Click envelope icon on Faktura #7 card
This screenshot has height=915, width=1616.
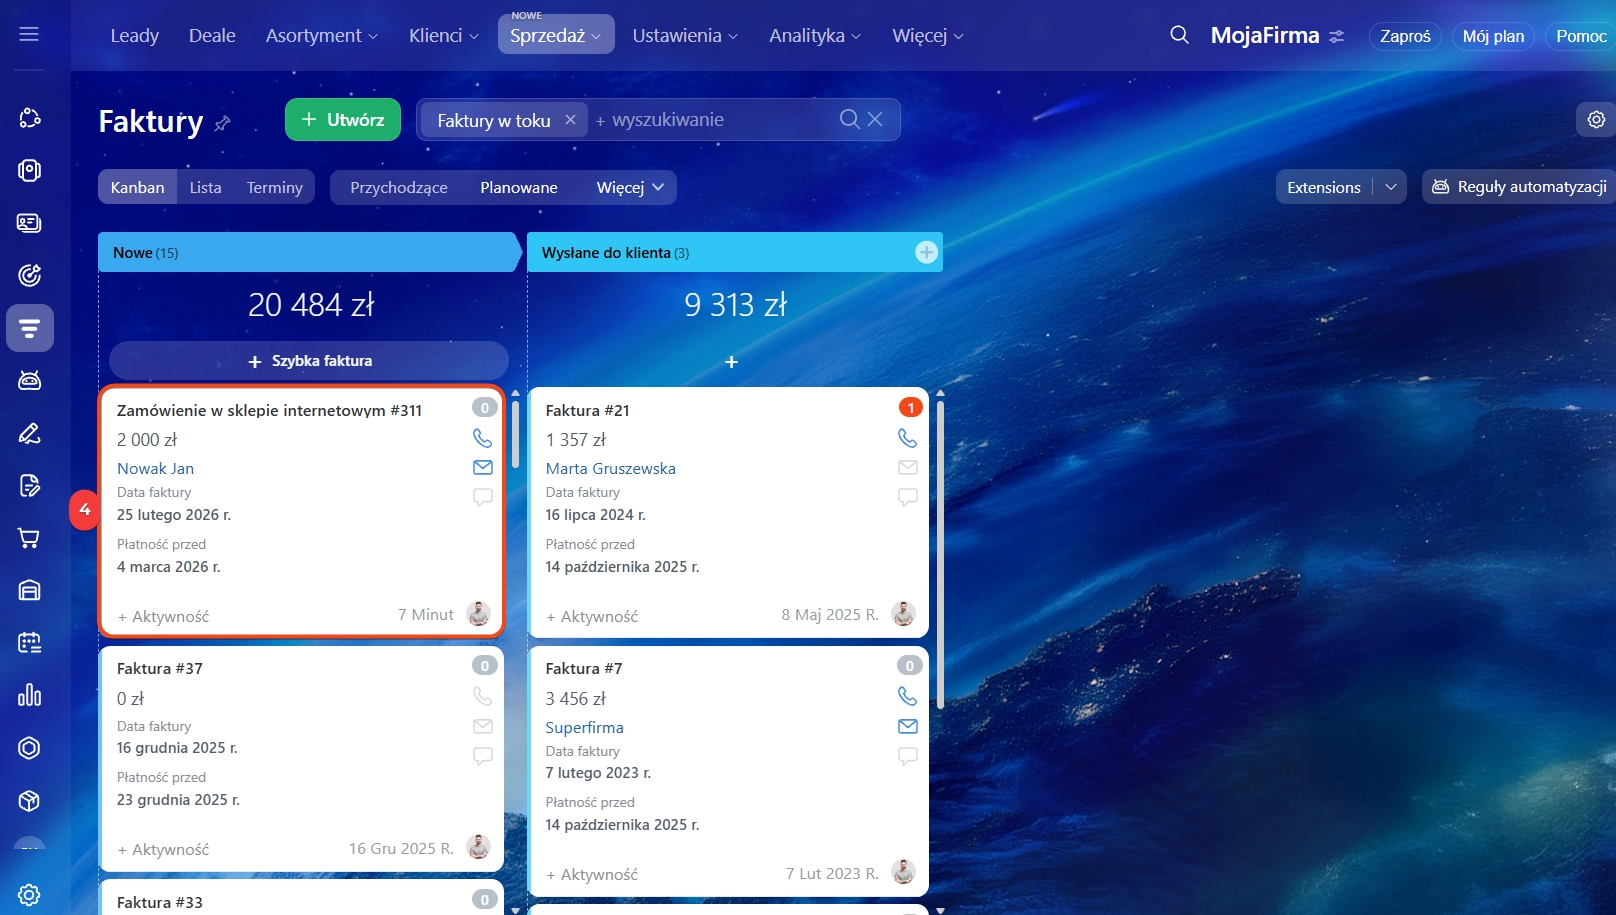[x=908, y=726]
